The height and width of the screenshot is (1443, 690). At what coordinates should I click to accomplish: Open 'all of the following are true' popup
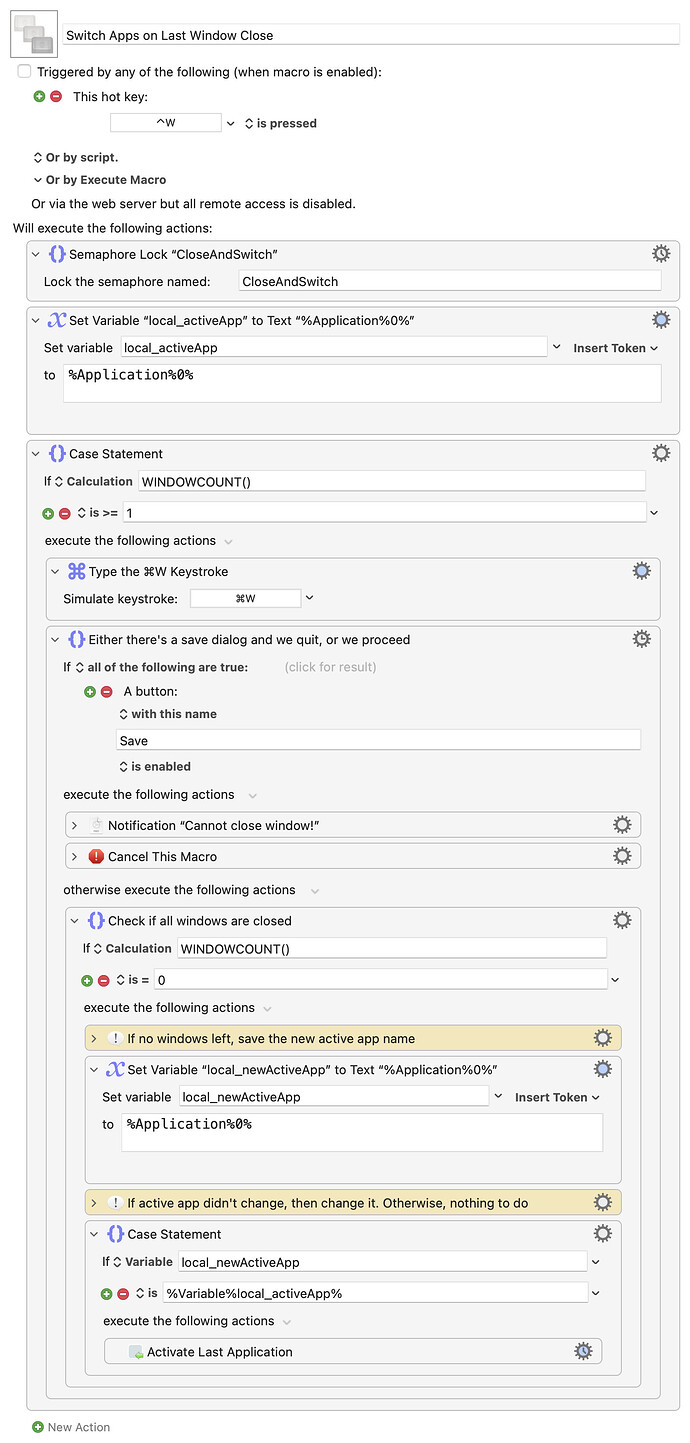point(161,667)
